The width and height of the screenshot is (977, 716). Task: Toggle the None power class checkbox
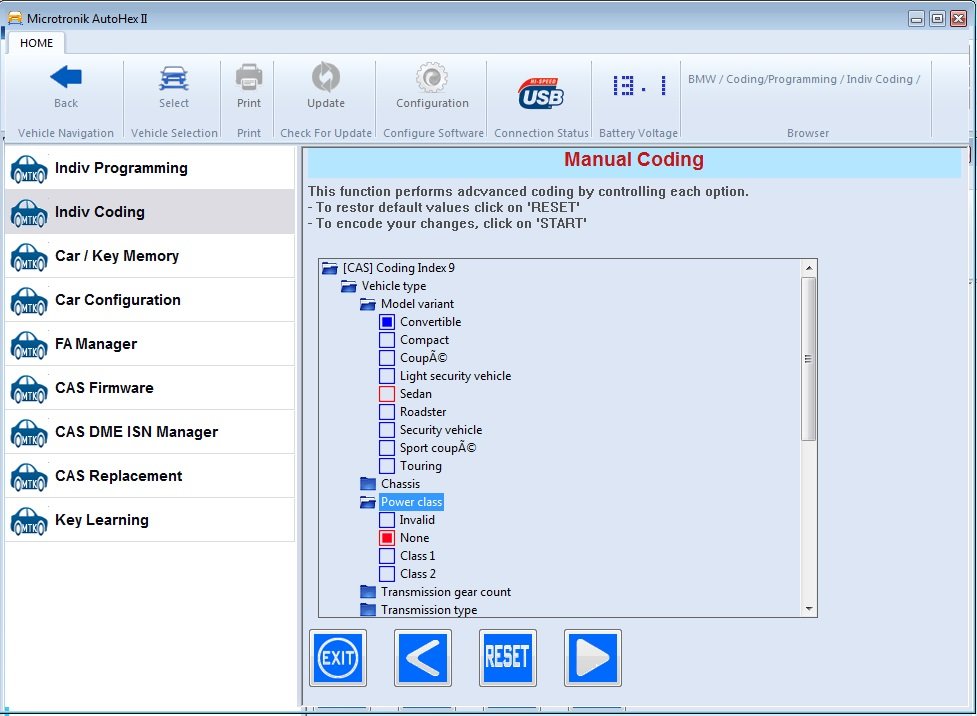(387, 538)
